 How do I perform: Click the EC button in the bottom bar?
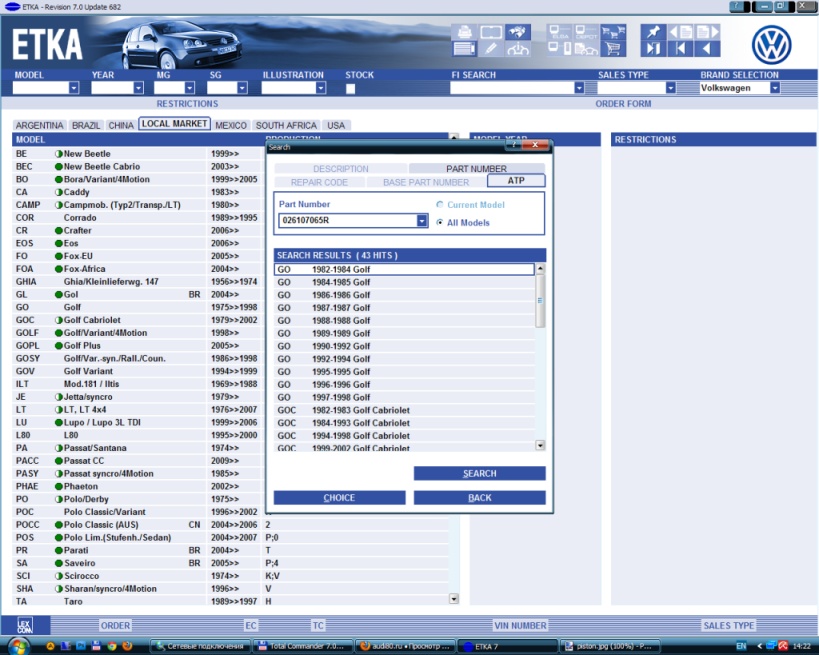tap(251, 625)
